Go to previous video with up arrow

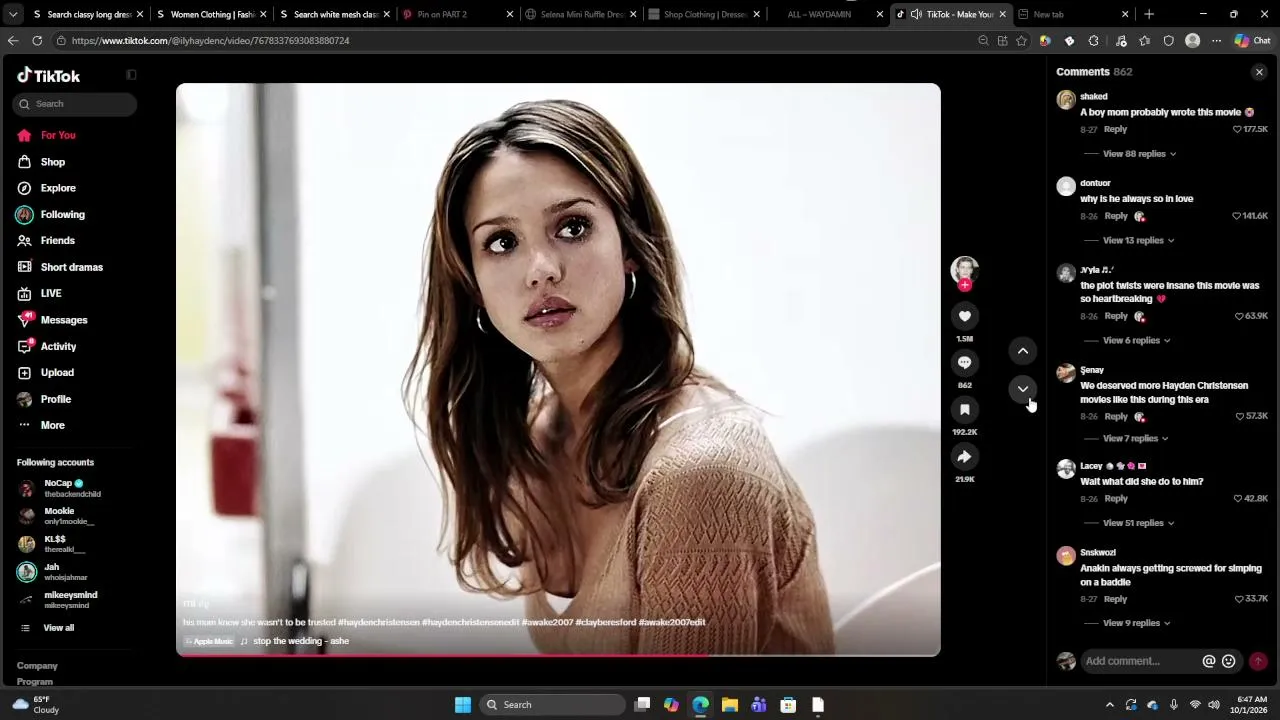[1023, 351]
